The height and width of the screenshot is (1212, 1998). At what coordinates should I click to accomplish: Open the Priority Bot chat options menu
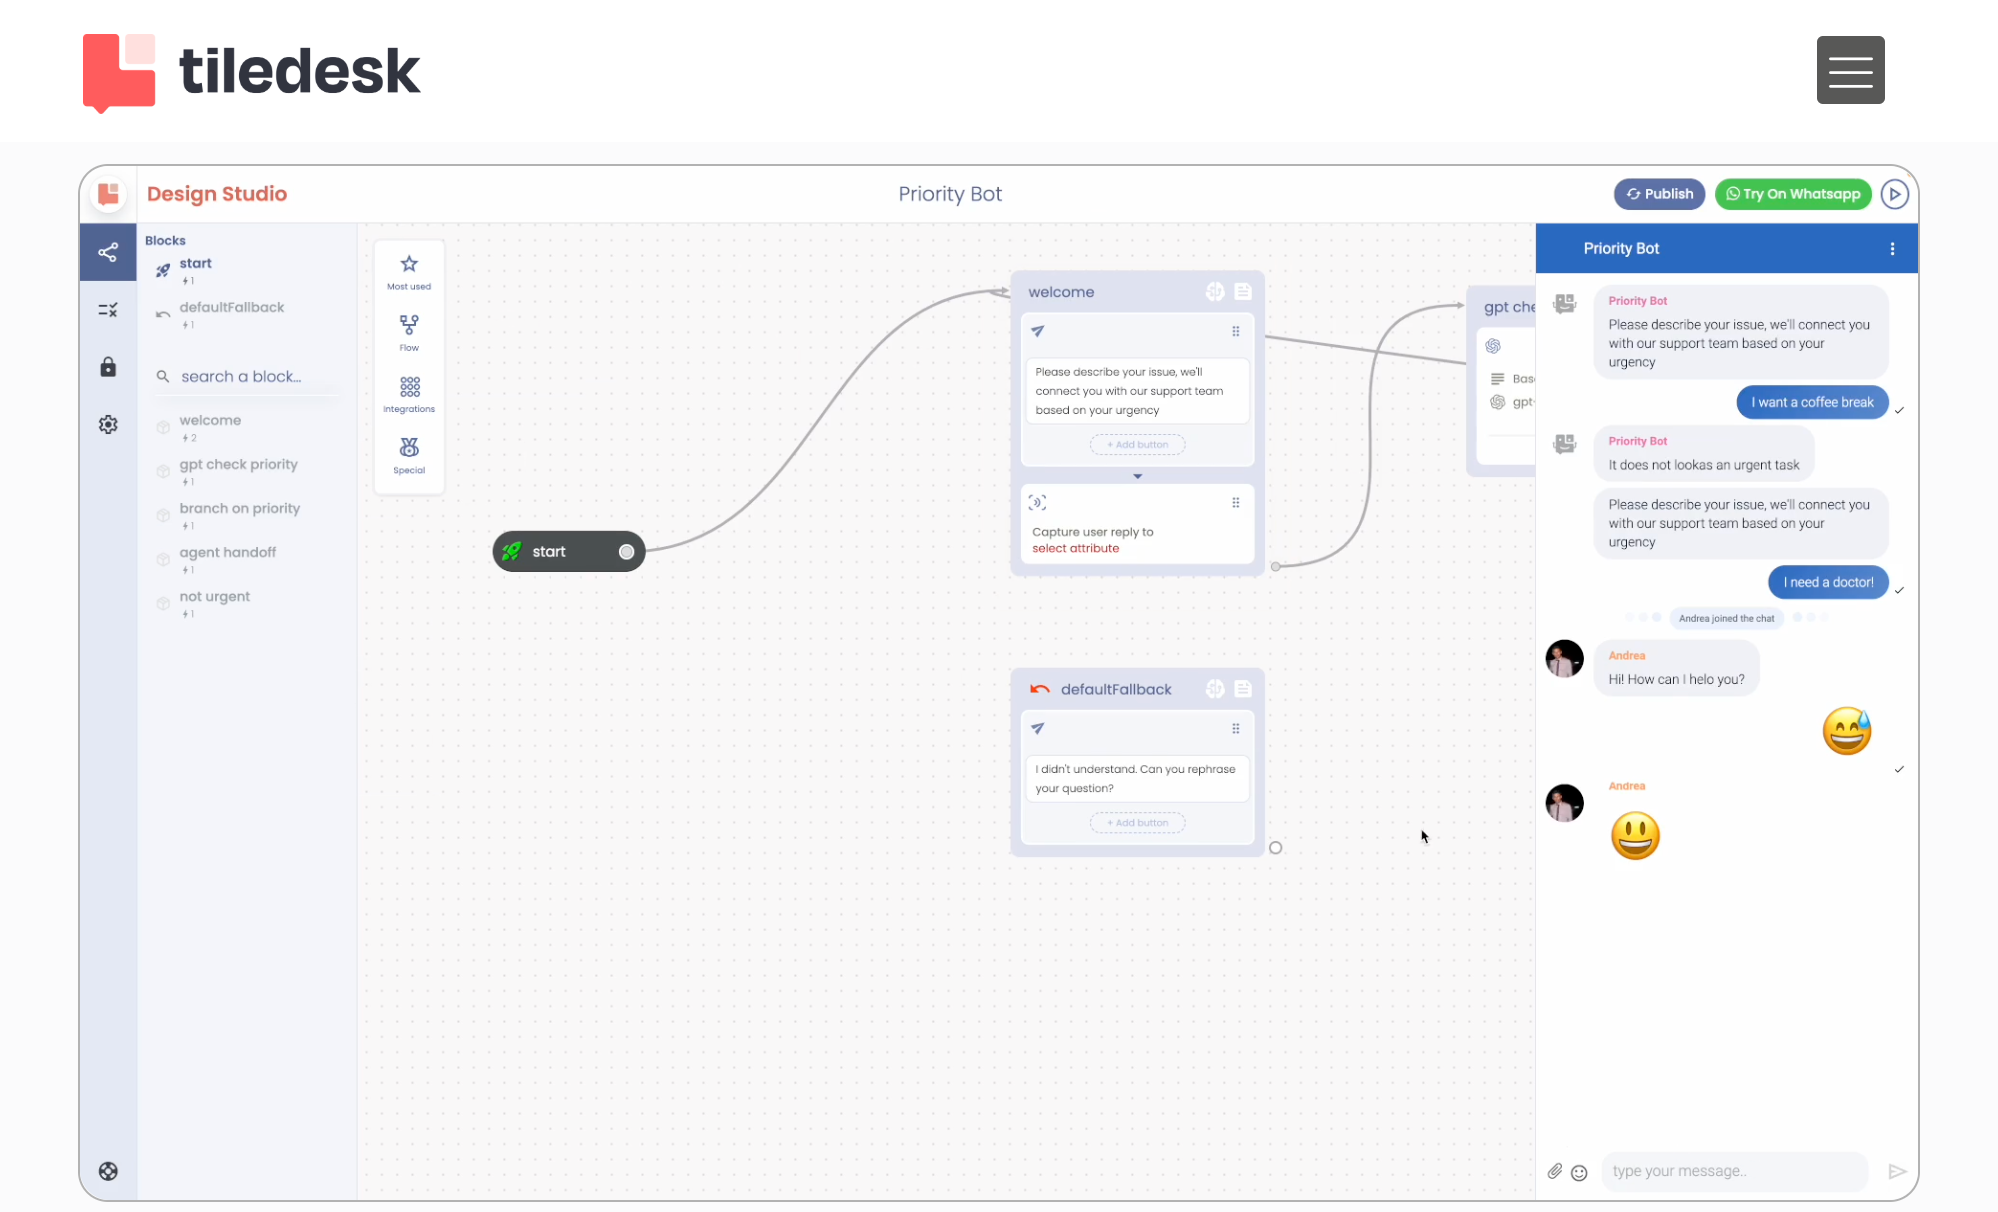pos(1892,249)
